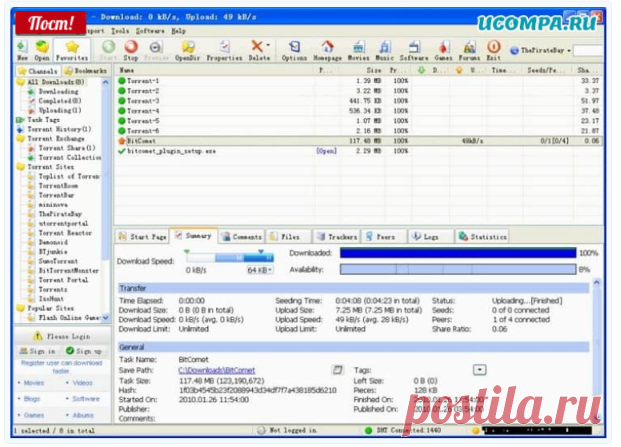Screen dimensions: 621x447
Task: Click the Sign up button
Action: tap(84, 351)
